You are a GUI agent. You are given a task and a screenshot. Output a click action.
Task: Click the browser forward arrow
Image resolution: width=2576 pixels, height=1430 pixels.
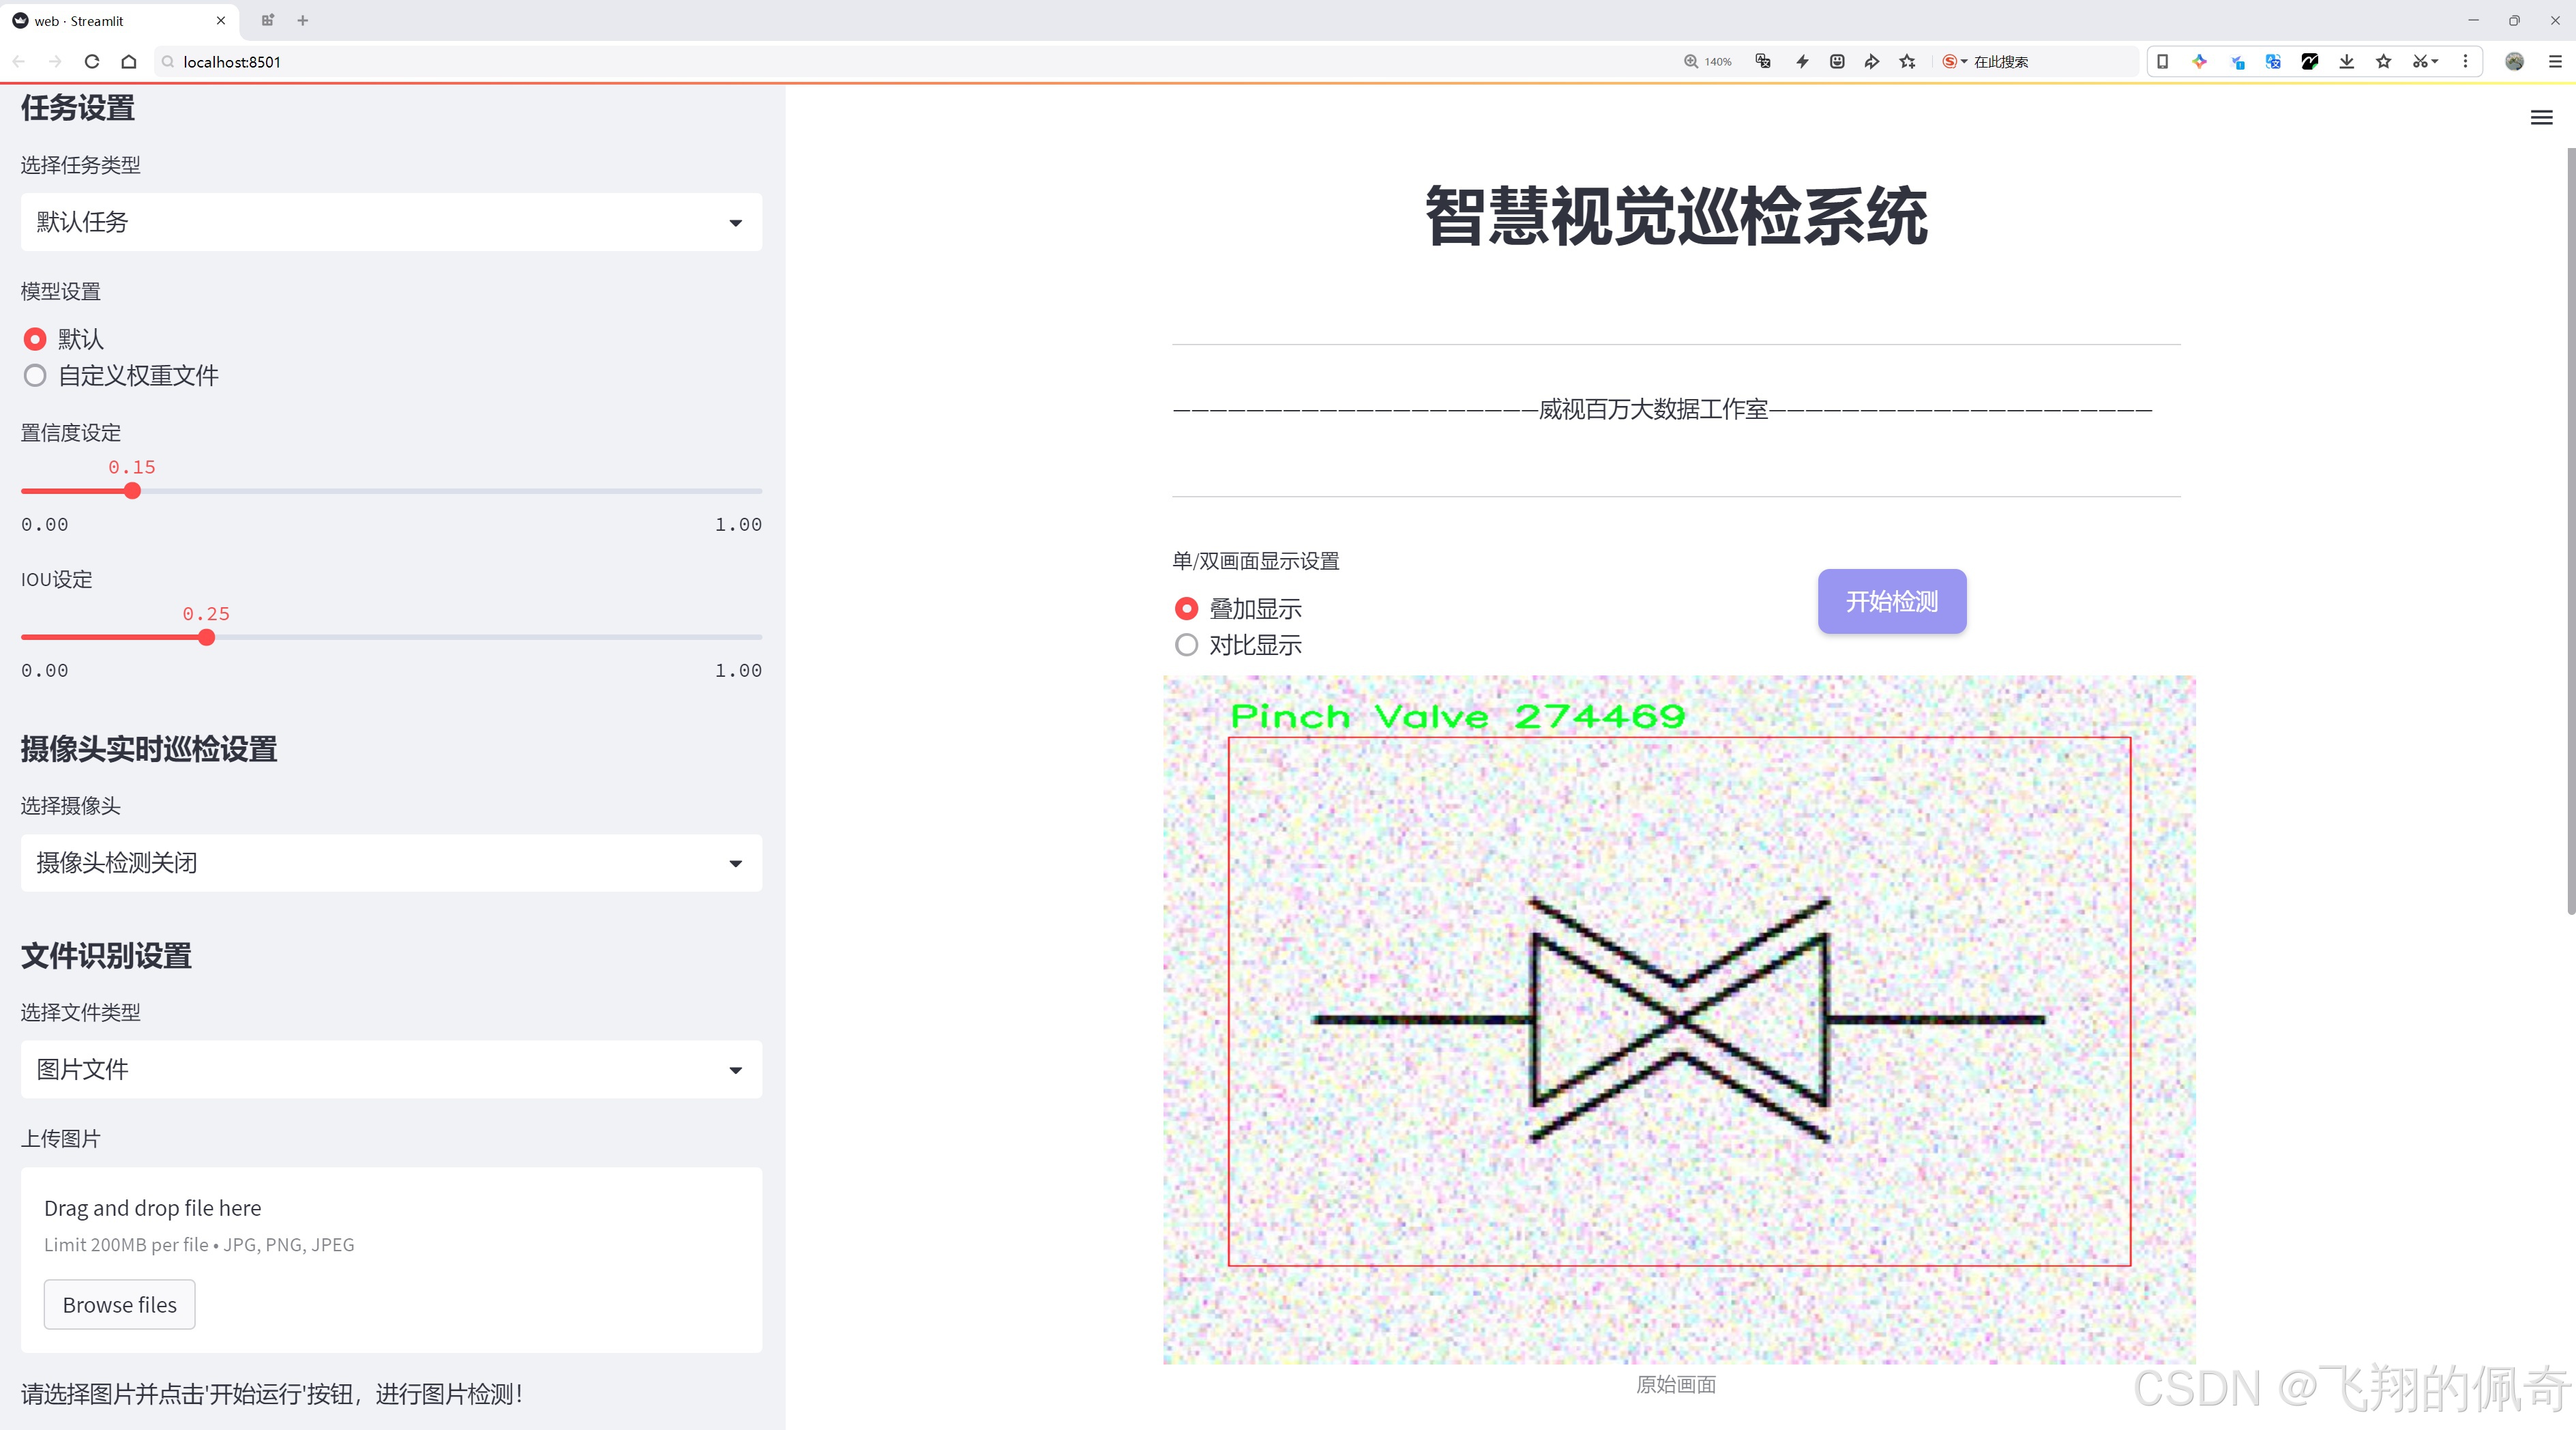[x=55, y=62]
